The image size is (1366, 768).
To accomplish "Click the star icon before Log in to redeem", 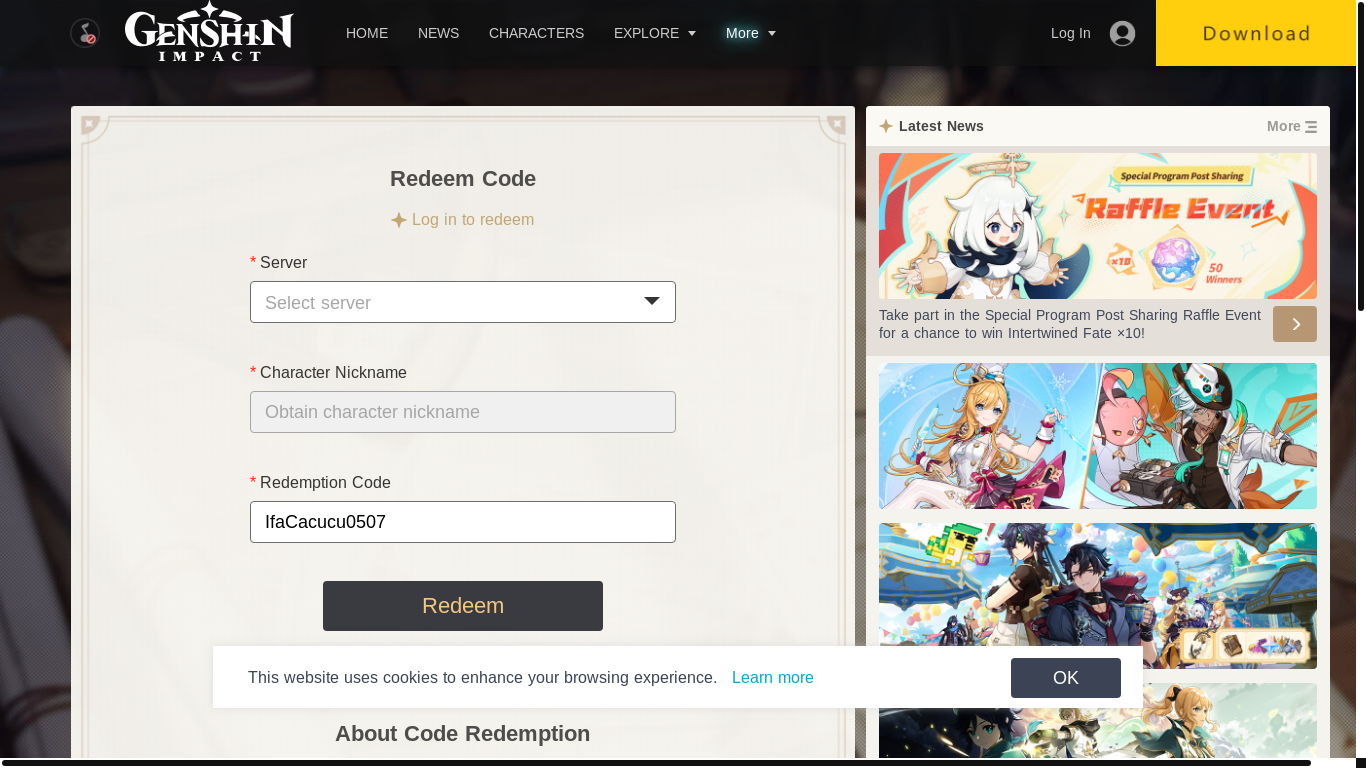I will 399,220.
